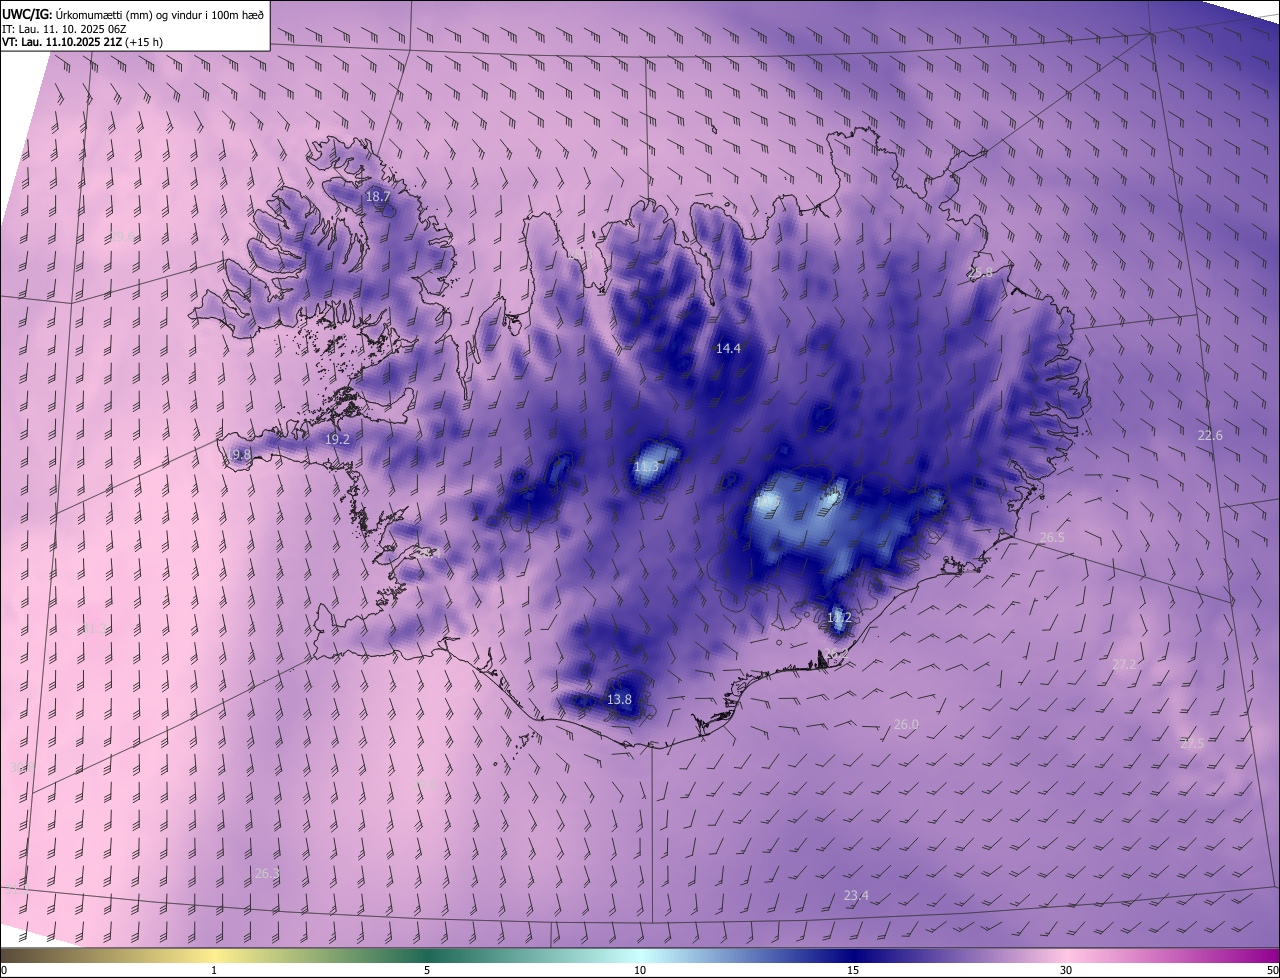Click the 0 tick on the color scale
Screen dimensions: 1280x978
click(4, 970)
